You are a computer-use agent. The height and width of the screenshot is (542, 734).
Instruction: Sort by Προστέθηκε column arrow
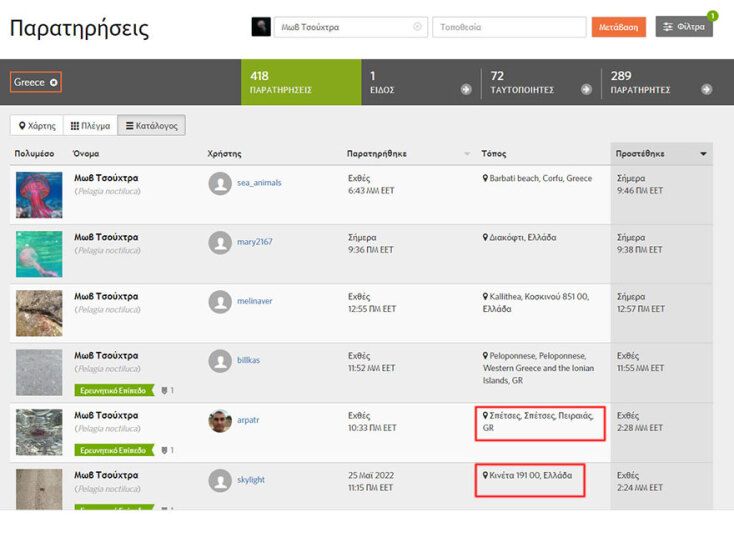(703, 154)
